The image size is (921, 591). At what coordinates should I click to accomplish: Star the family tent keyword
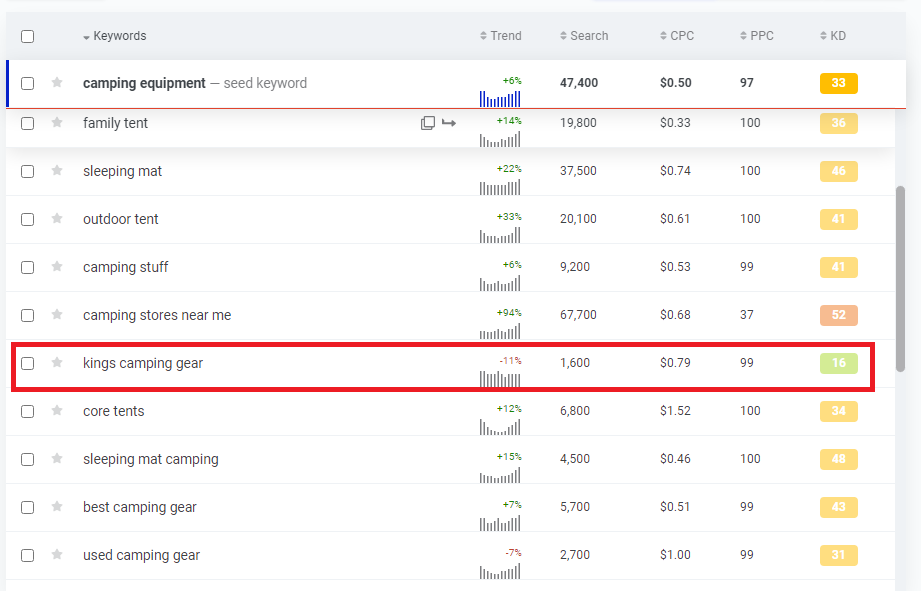point(57,122)
